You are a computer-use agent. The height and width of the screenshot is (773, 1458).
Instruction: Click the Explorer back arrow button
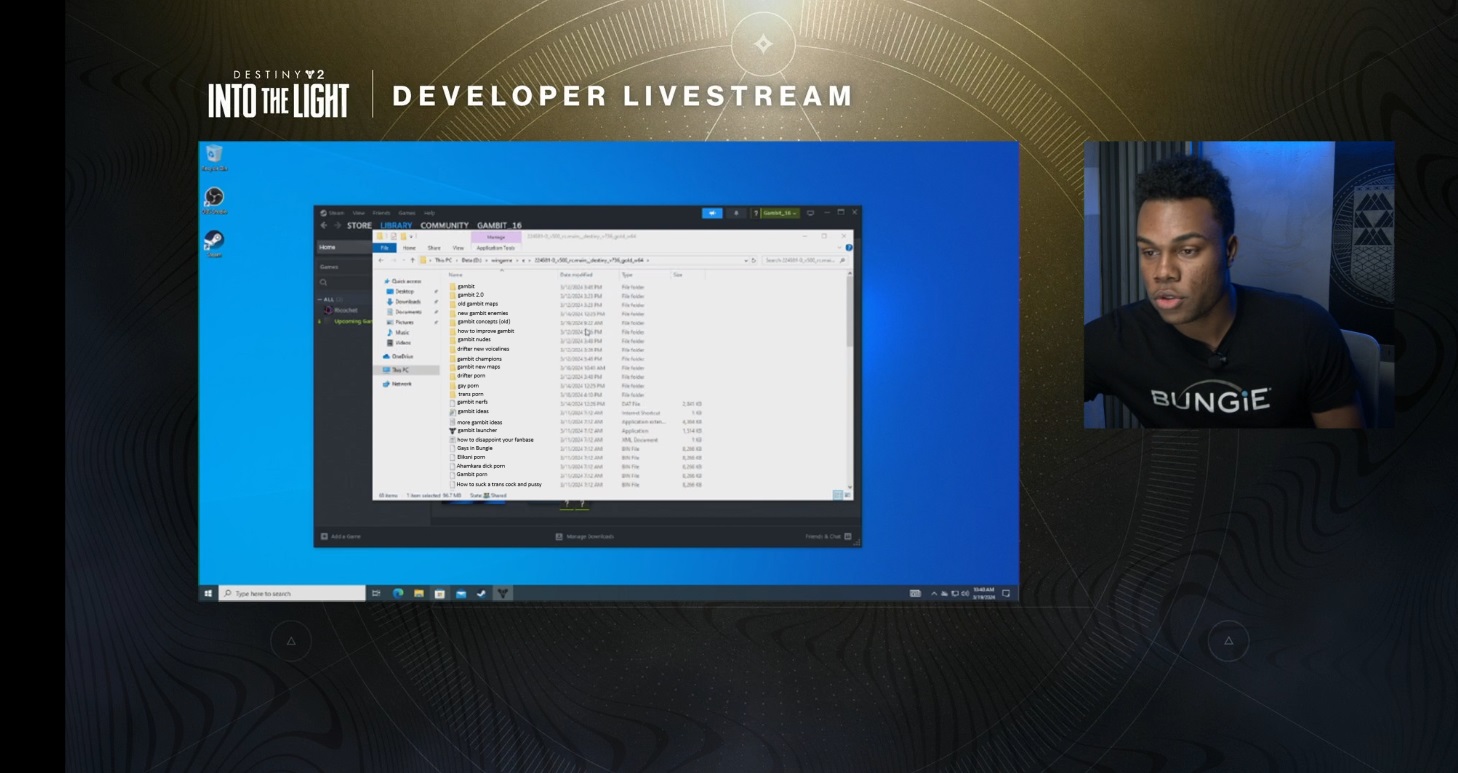coord(380,260)
